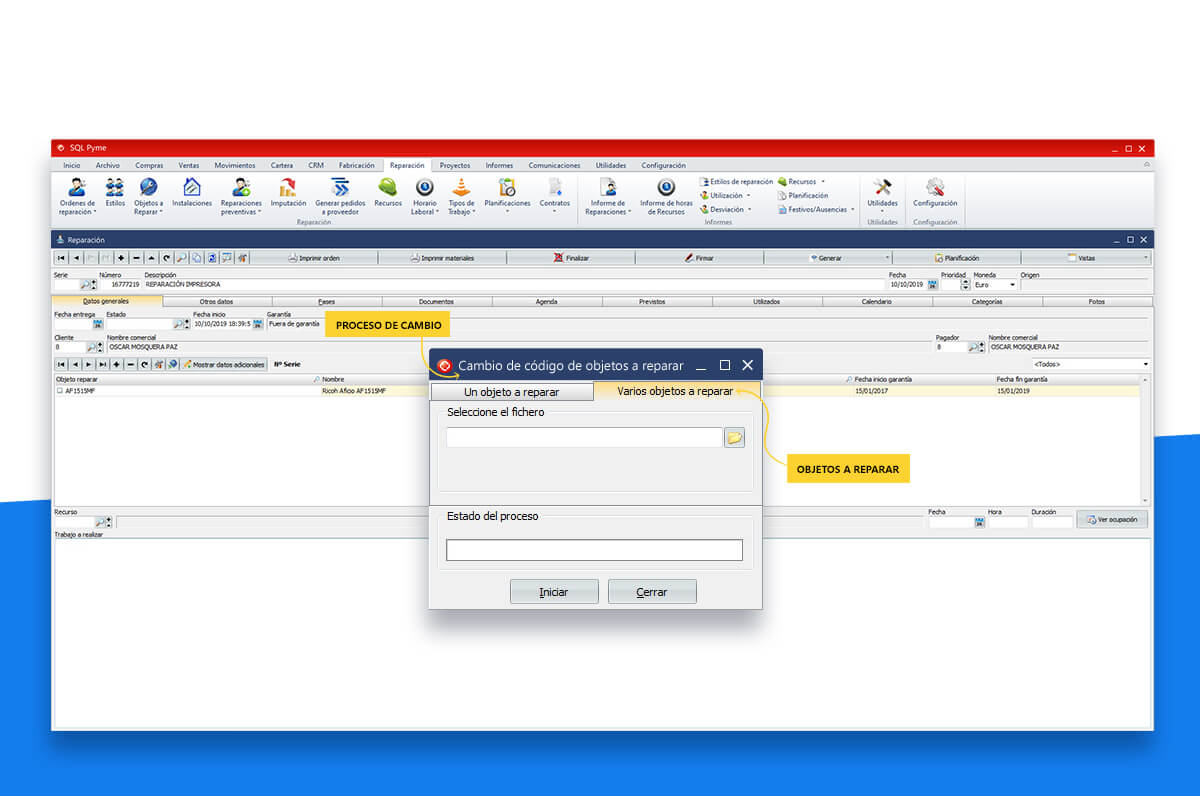Click the Fecha calendar picker icon
Screen dimensions: 1200x796
coord(932,285)
